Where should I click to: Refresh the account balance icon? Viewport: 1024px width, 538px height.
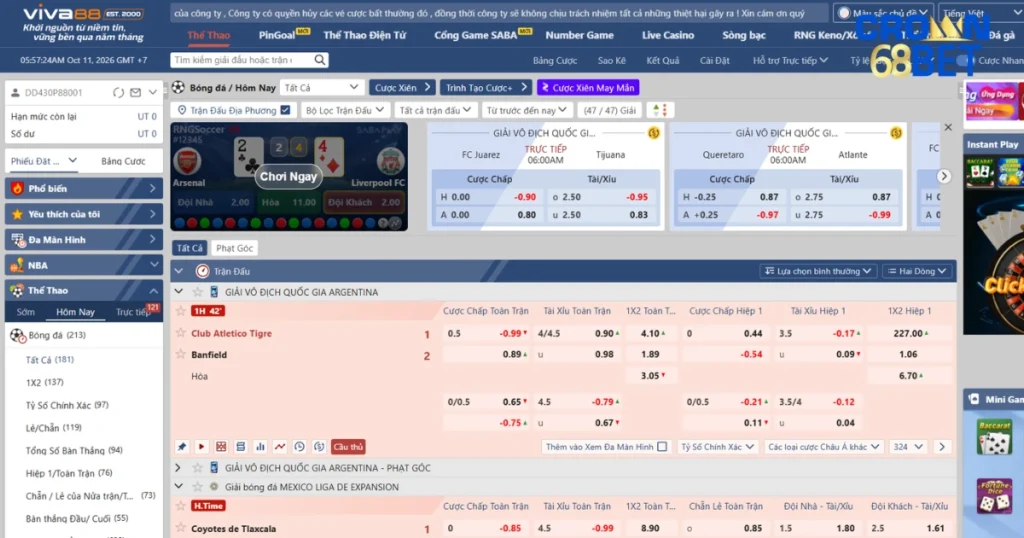point(118,93)
